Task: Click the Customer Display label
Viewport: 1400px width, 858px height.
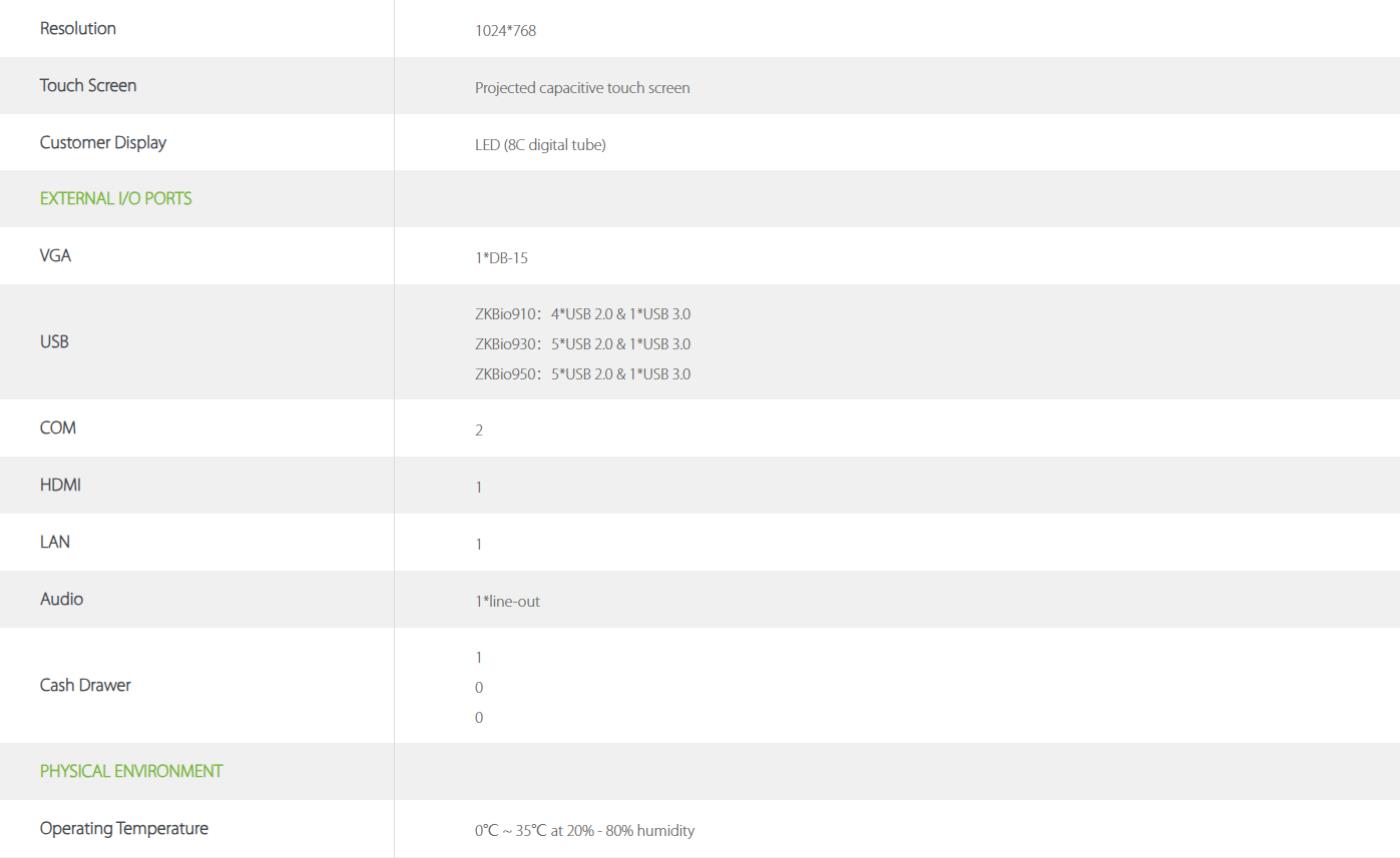Action: pos(103,142)
